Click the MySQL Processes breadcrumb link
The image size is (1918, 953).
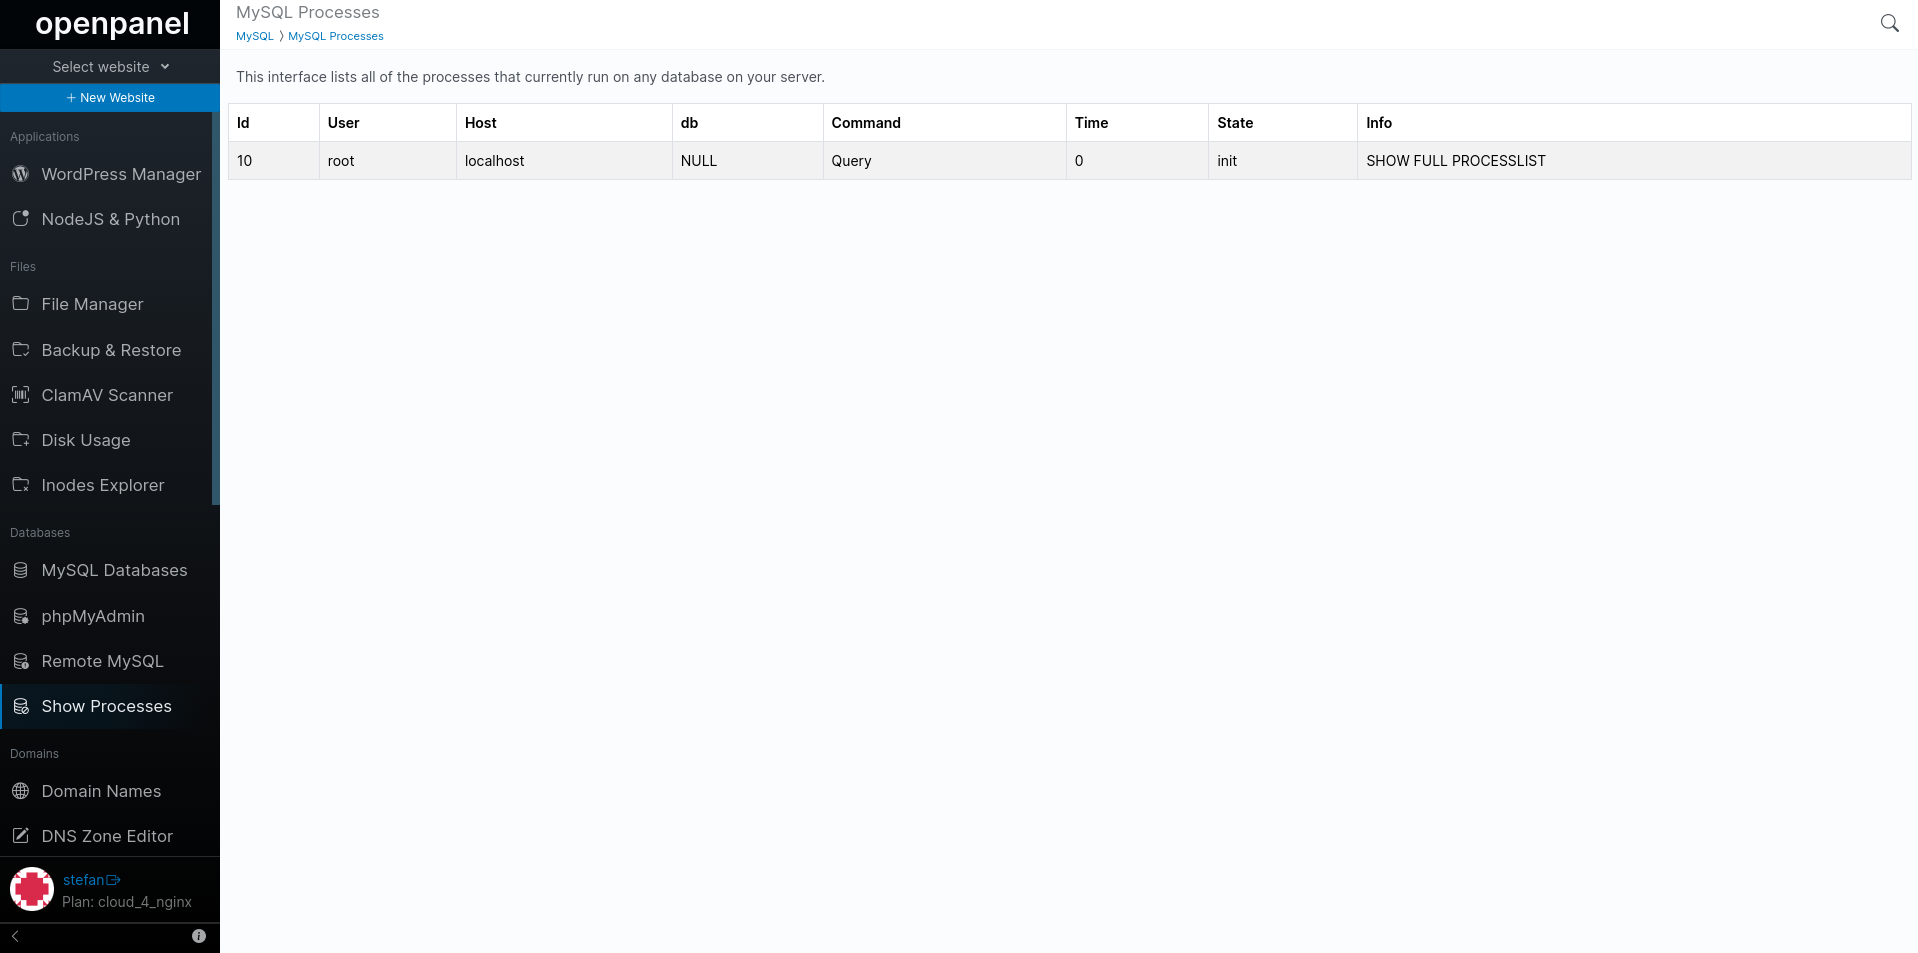(336, 36)
